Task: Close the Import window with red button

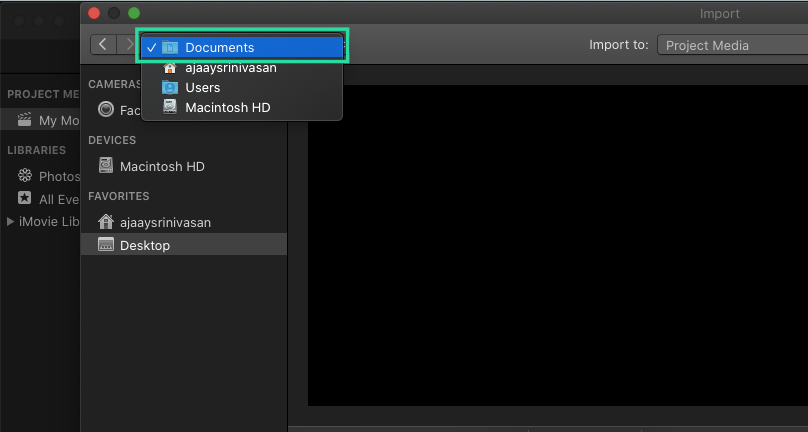Action: point(94,13)
